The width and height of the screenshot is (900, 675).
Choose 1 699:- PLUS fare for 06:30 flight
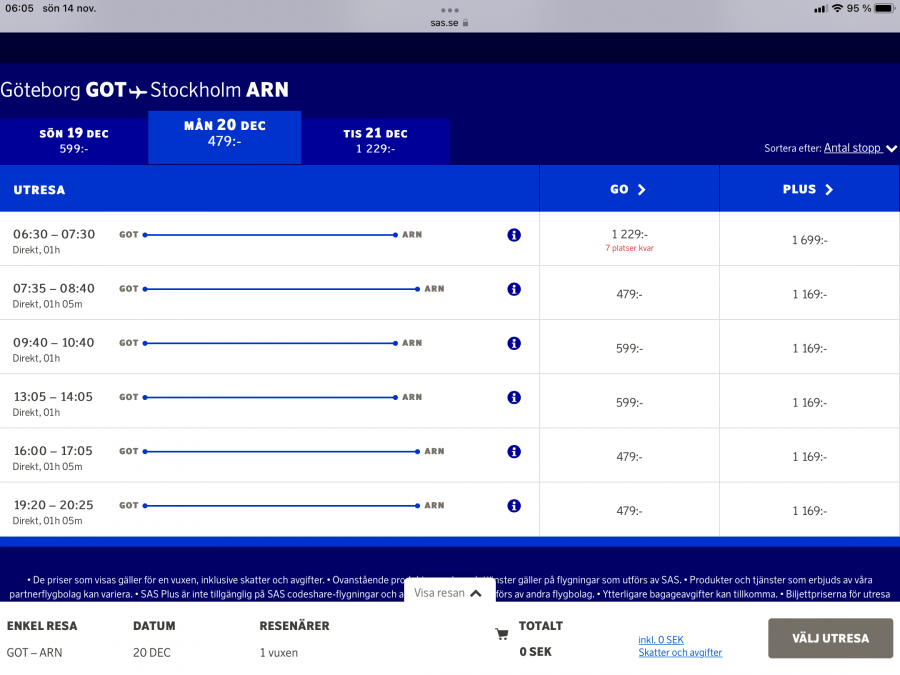coord(809,240)
